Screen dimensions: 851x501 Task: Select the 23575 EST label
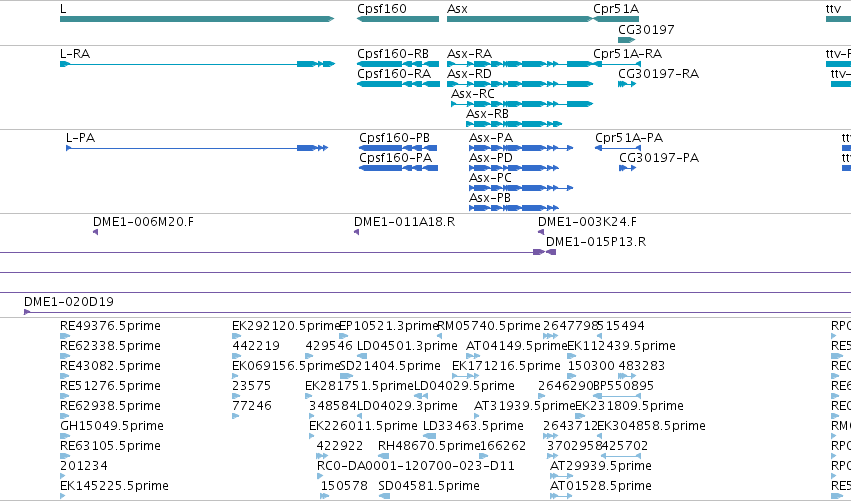(x=251, y=386)
